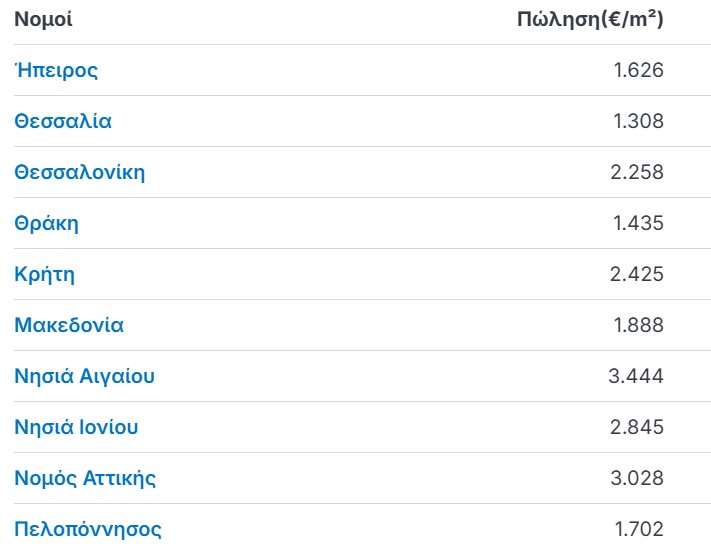The height and width of the screenshot is (551, 711).
Task: Click the Πώληση(€/m²) column header
Action: (x=590, y=20)
